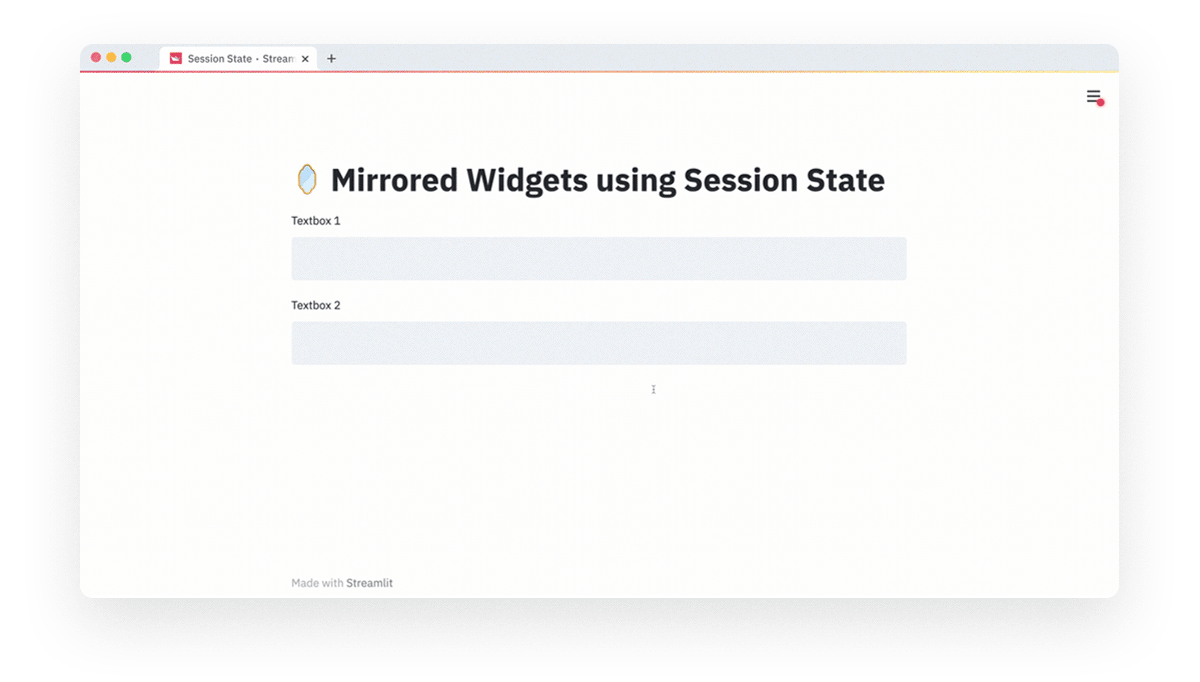Close the Session State browser tab
This screenshot has height=682, width=1200.
(x=305, y=59)
